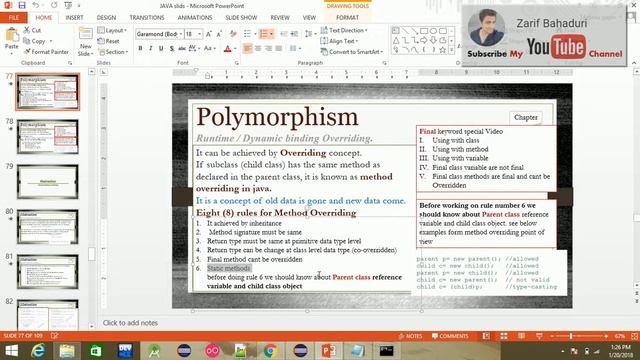Switch to the ANIMATIONS tab
The height and width of the screenshot is (360, 640).
[195, 18]
